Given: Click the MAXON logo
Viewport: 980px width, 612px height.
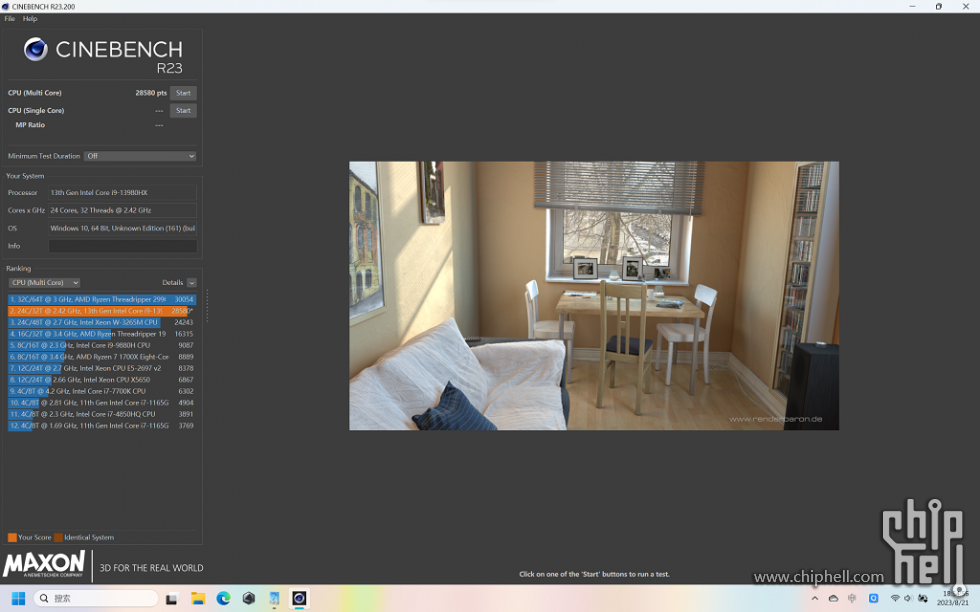Looking at the screenshot, I should tap(44, 564).
